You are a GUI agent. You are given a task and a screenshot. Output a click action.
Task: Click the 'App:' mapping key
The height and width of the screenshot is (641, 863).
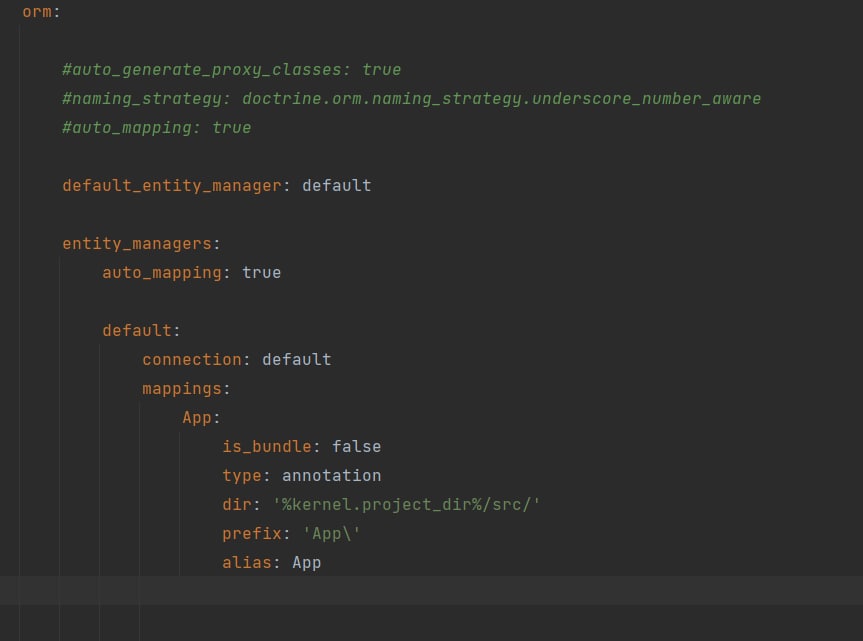click(201, 418)
